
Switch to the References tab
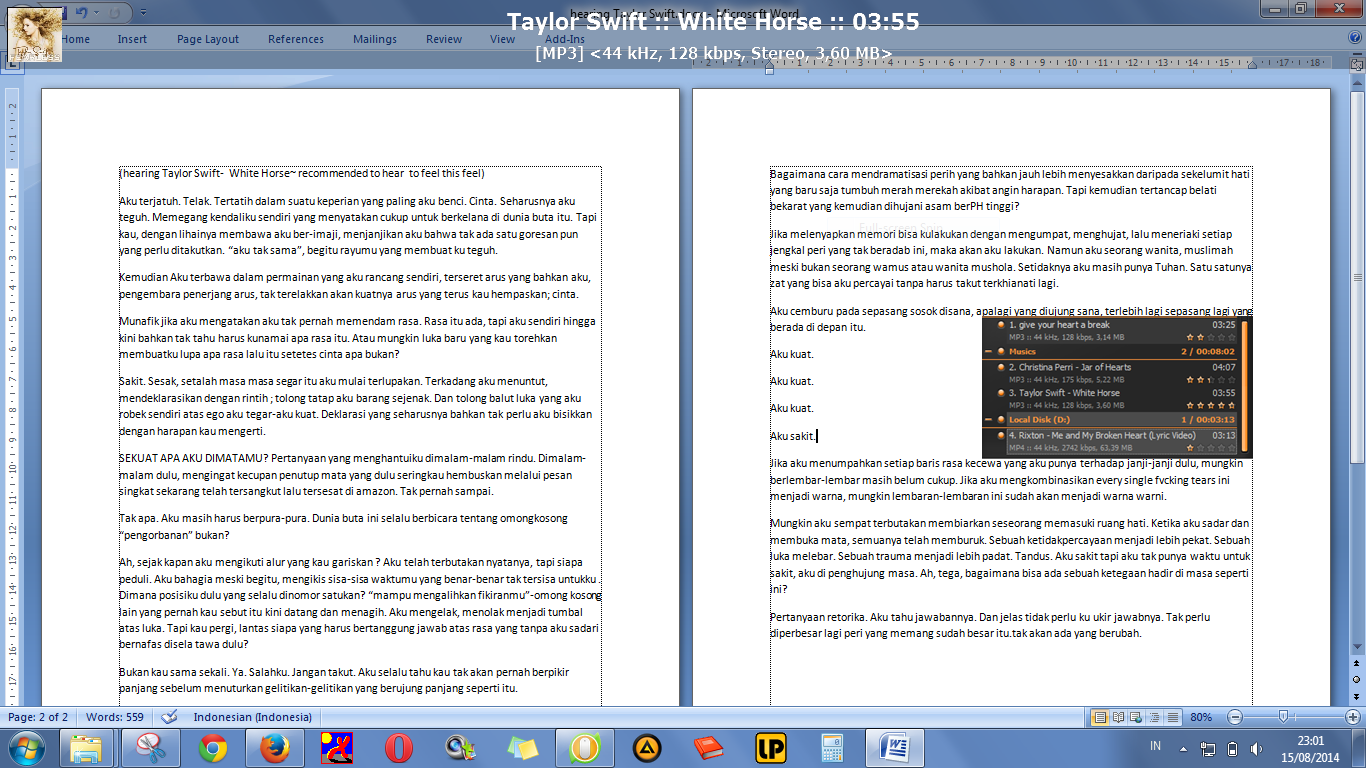click(296, 39)
